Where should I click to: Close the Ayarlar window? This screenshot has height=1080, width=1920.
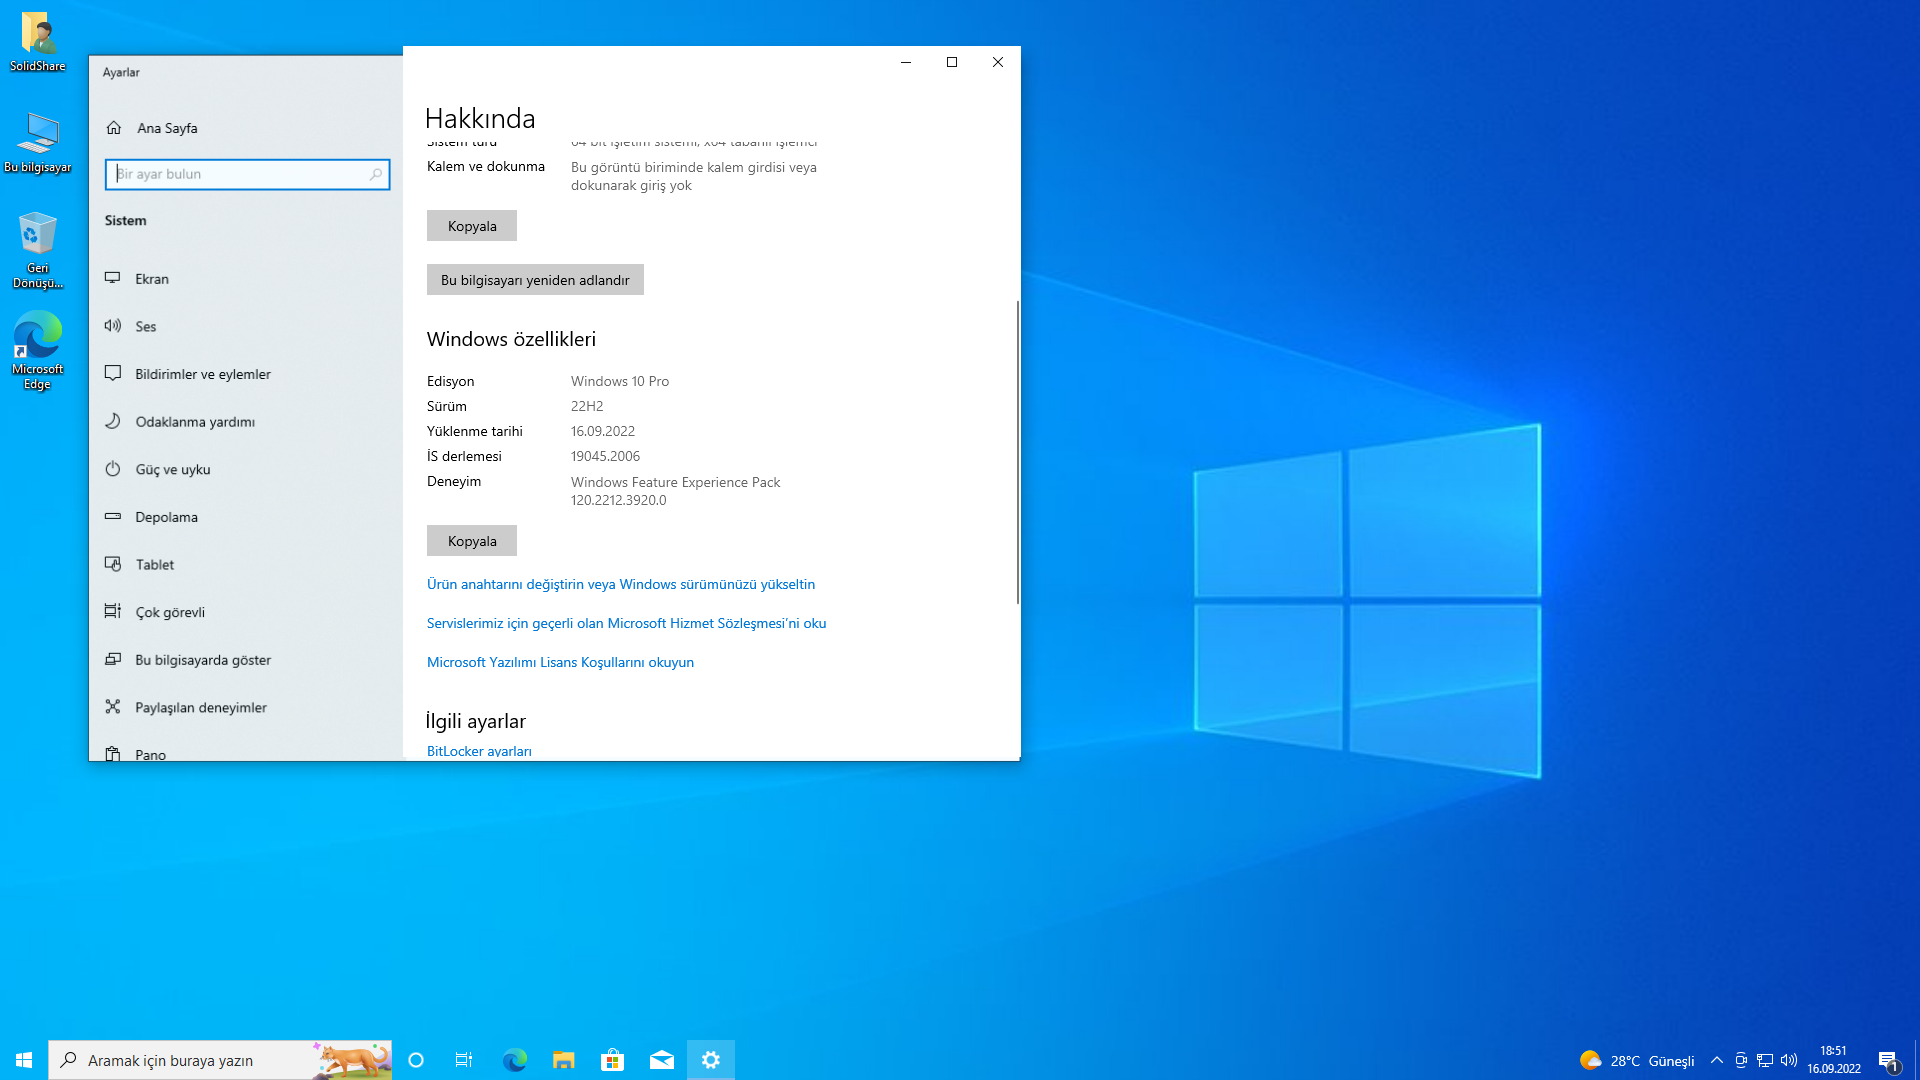click(998, 62)
